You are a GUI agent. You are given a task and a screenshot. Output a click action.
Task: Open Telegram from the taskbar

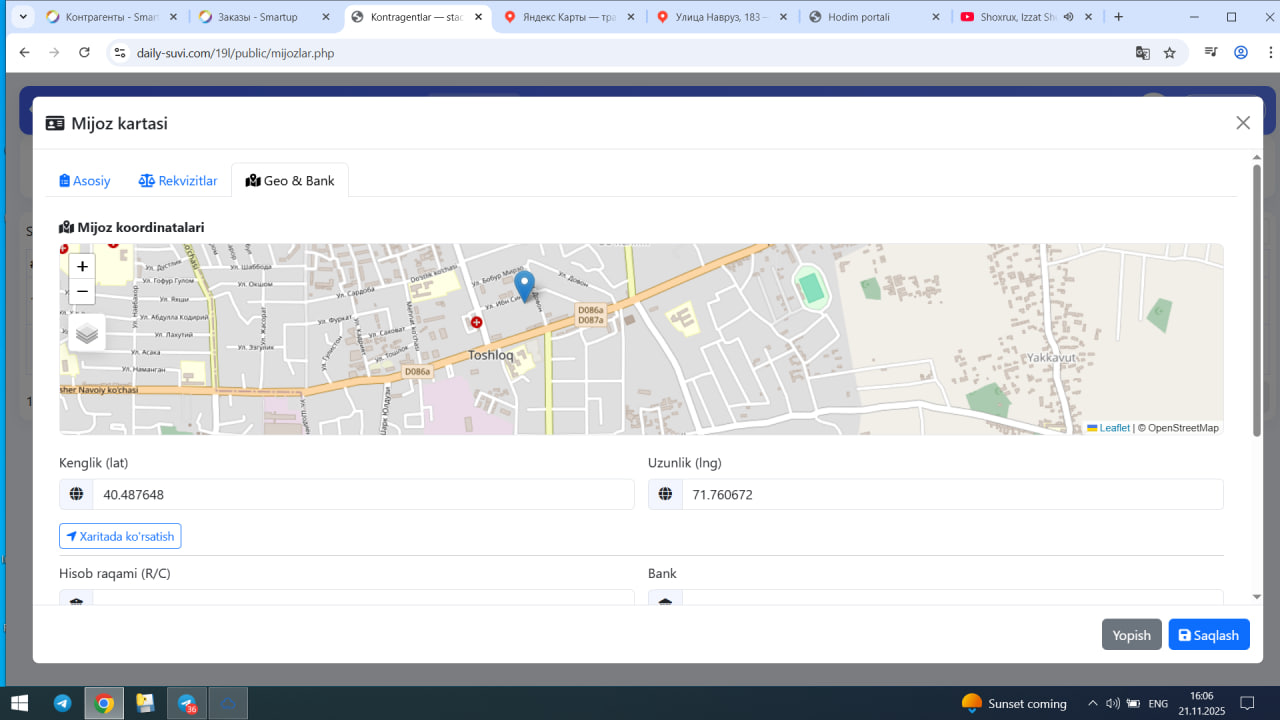tap(62, 703)
